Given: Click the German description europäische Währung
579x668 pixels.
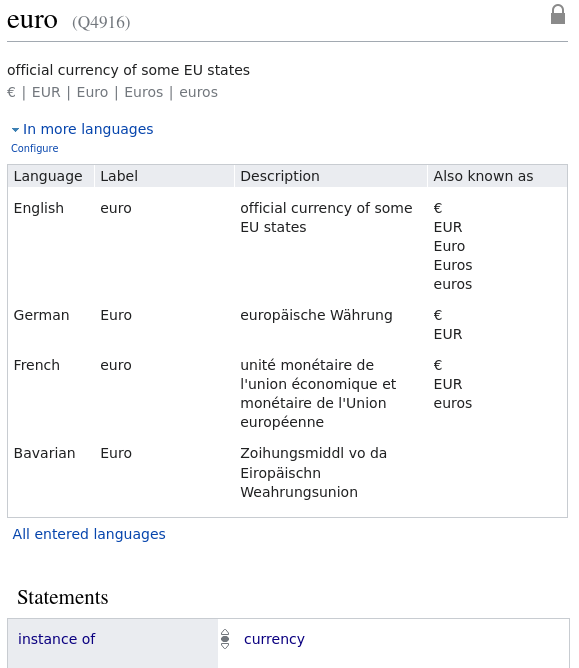Looking at the screenshot, I should click(x=316, y=315).
